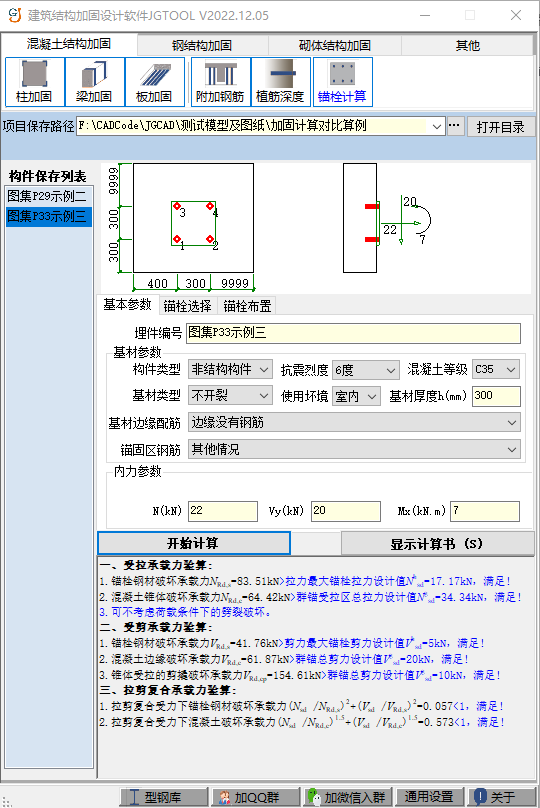
Task: Click the N(kN) input field
Action: (223, 511)
